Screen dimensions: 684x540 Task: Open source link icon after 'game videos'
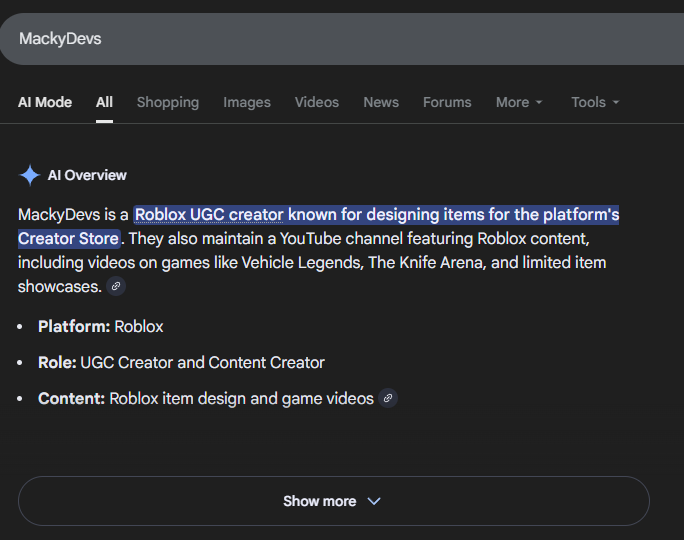388,398
